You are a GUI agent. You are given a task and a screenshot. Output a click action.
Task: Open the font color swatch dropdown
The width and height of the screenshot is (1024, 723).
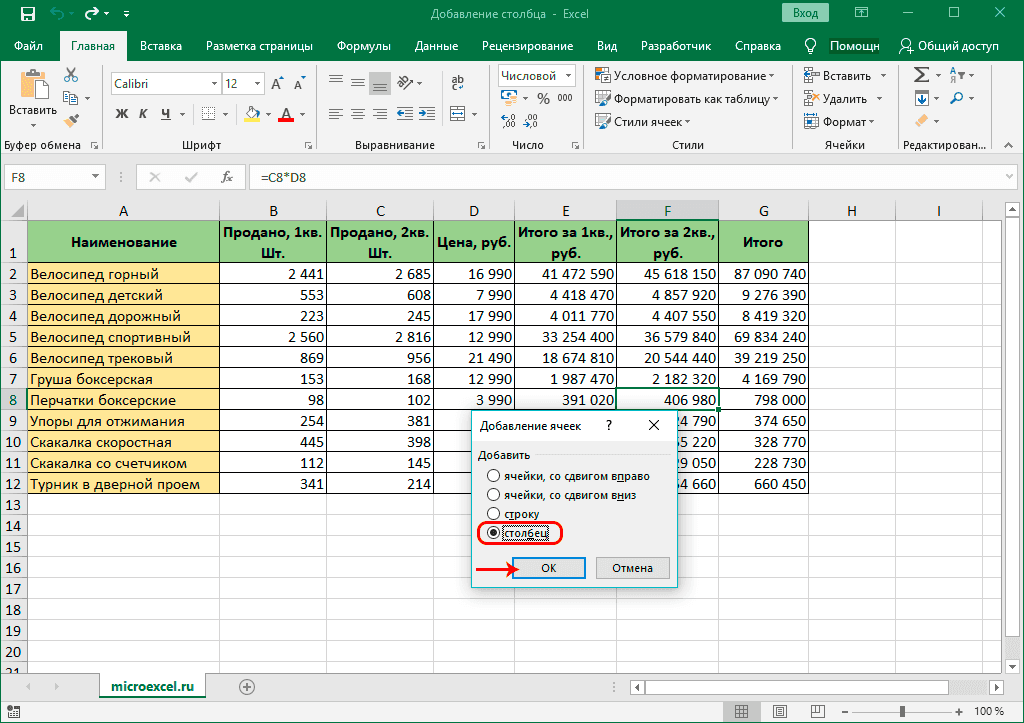[302, 115]
